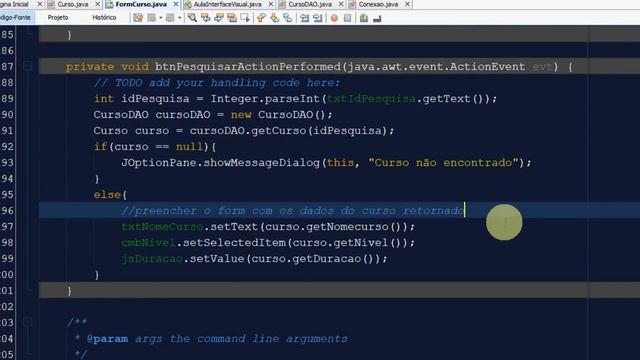
Task: Close the CursoDAO.java tab
Action: point(341,4)
